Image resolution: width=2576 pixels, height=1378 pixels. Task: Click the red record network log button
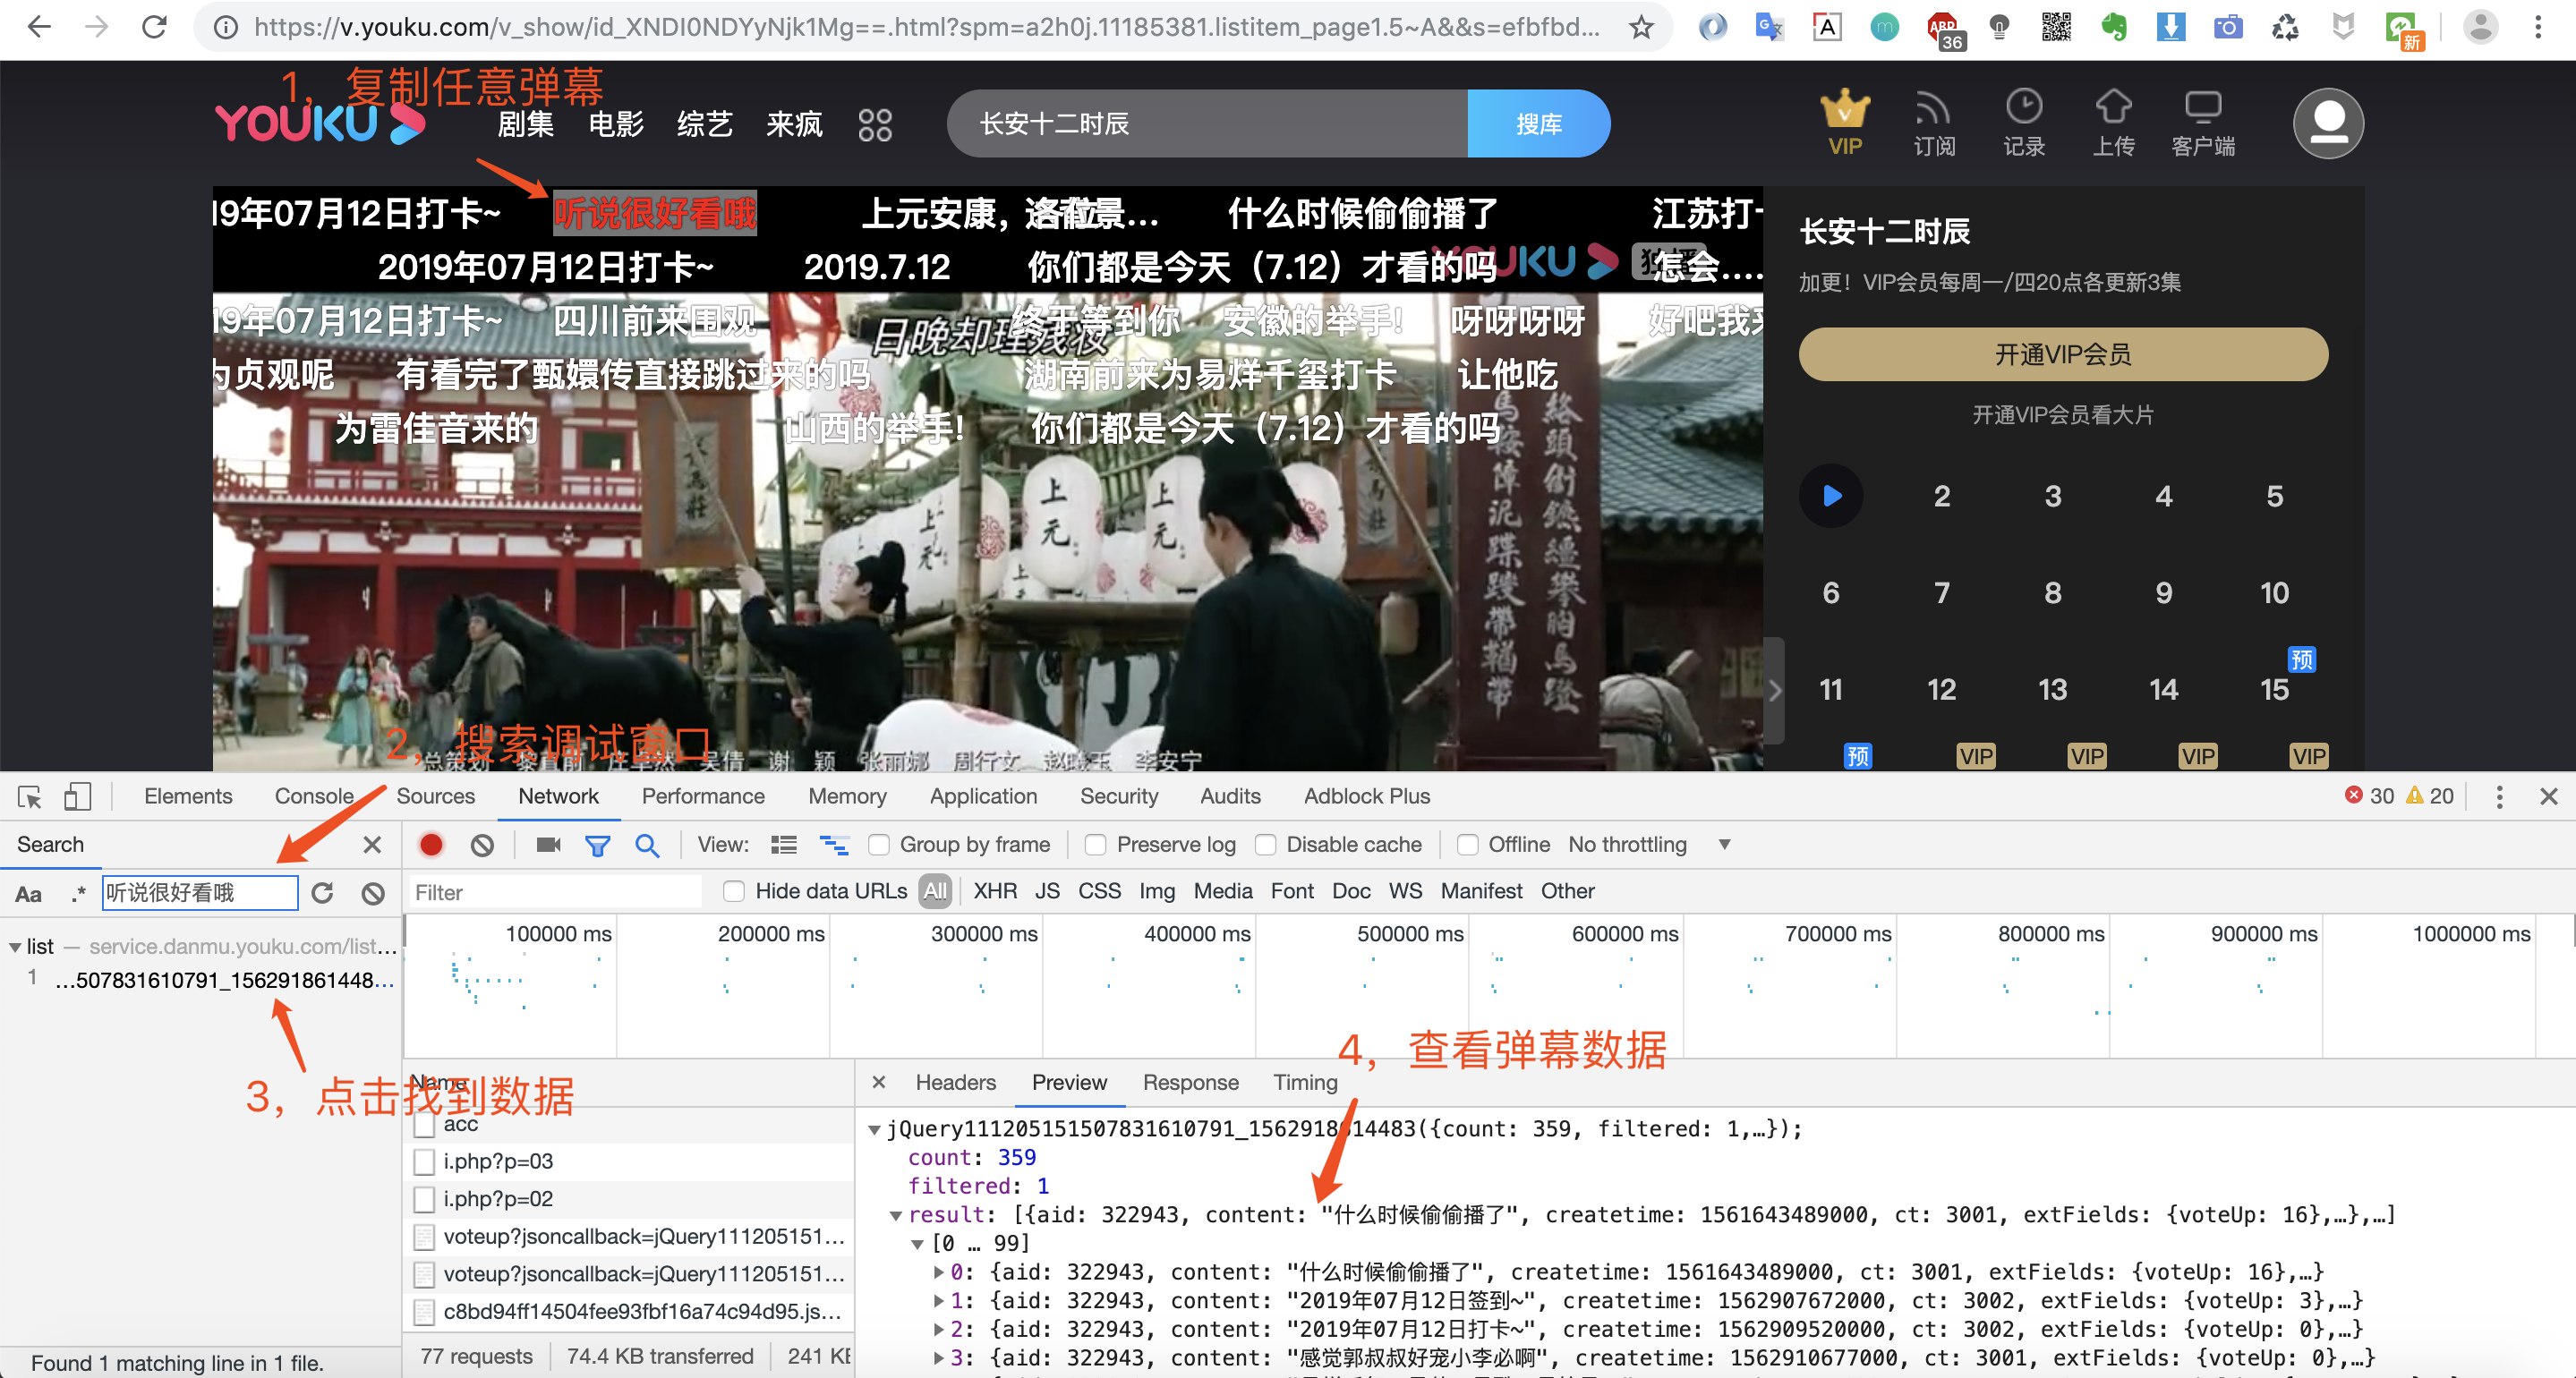[431, 845]
